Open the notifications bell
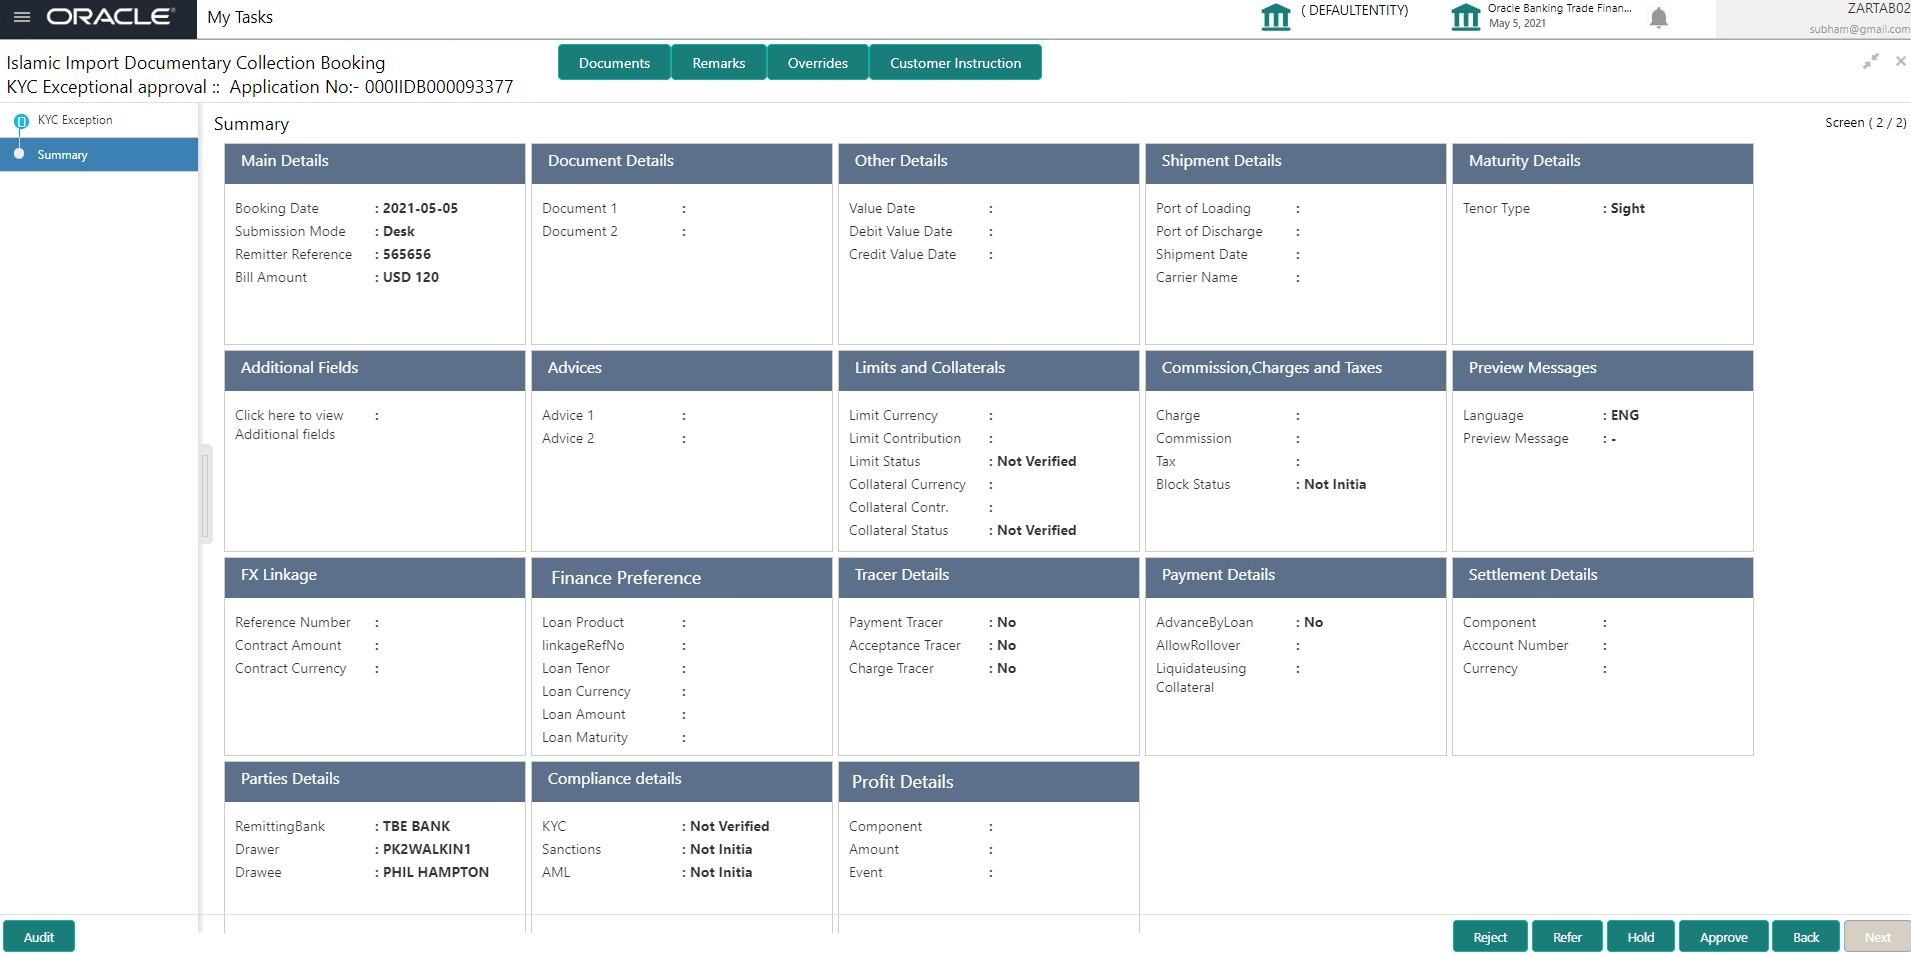 tap(1657, 17)
